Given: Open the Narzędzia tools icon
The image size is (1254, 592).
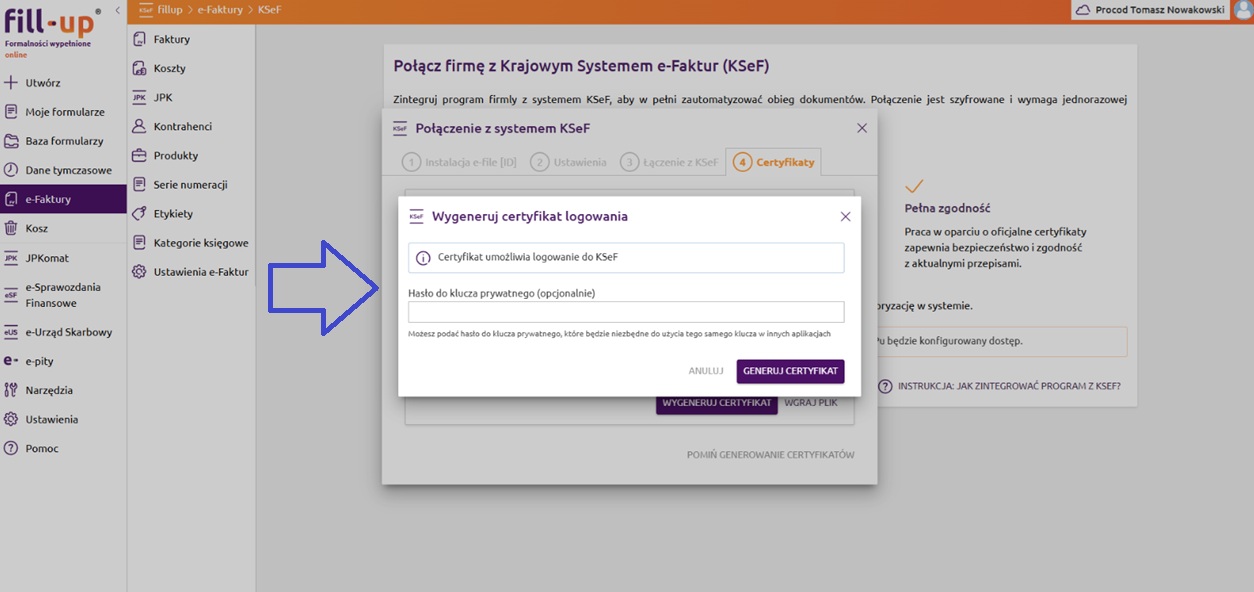Looking at the screenshot, I should tap(12, 390).
